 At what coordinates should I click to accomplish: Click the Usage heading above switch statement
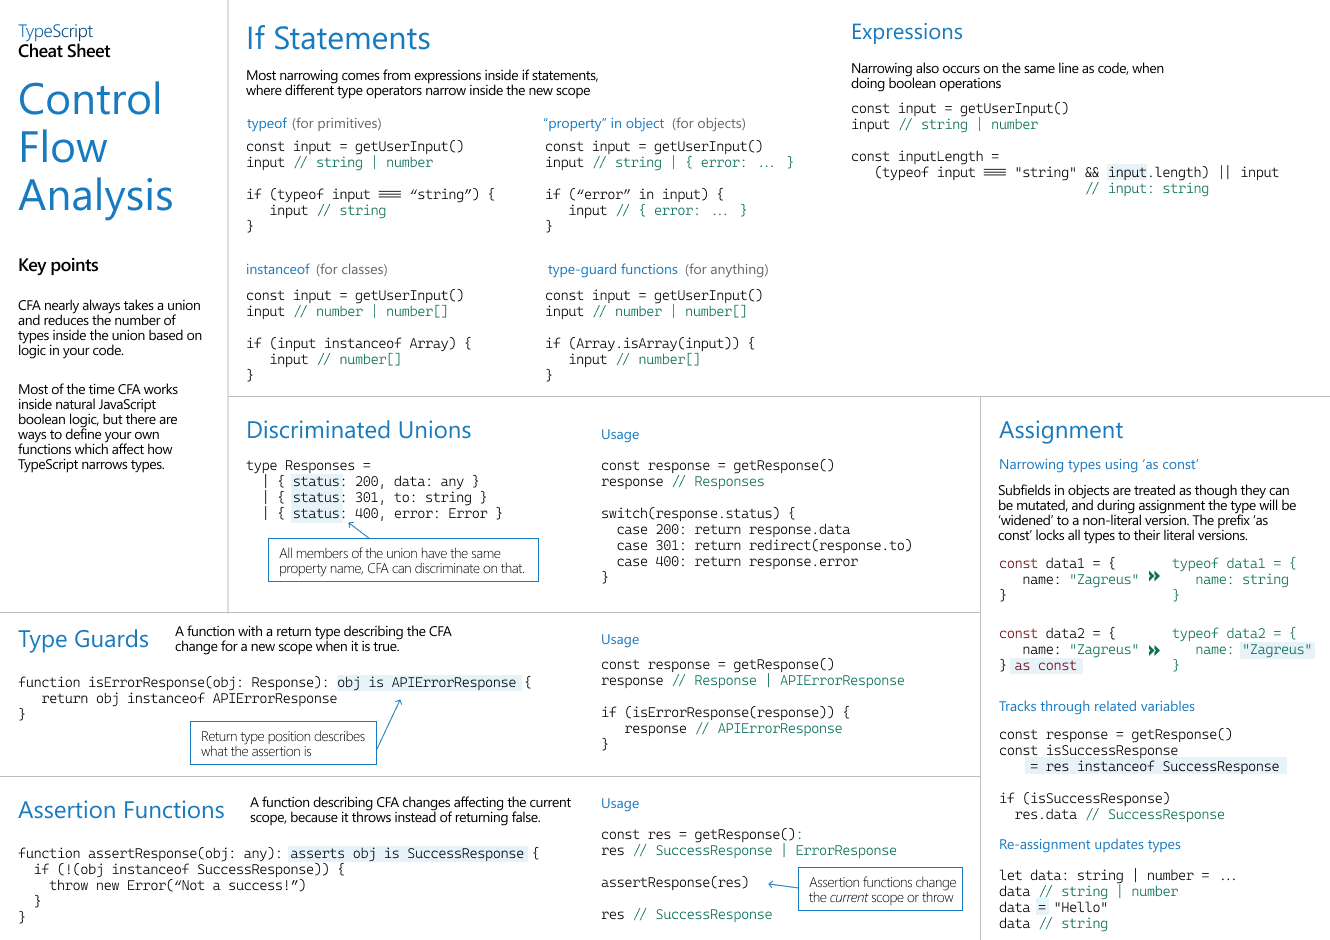[x=620, y=434]
